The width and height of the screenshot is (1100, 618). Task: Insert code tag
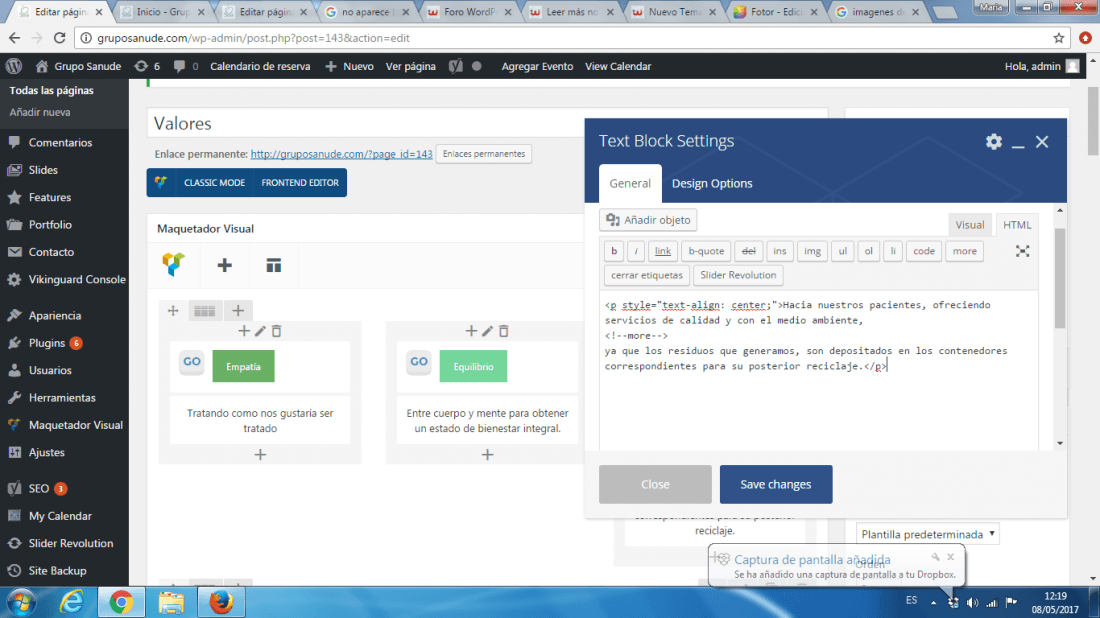pos(924,251)
